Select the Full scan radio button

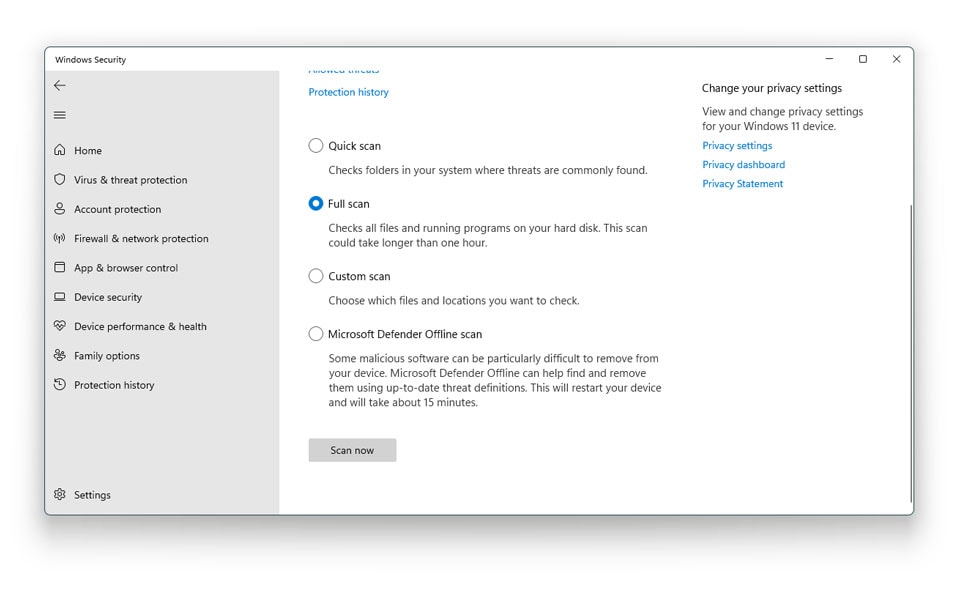[x=315, y=203]
